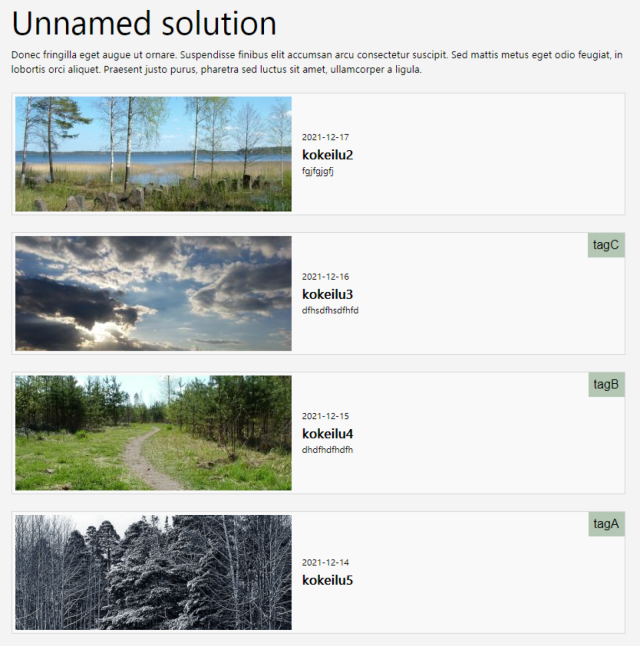Open the kokeilu4 title

click(x=328, y=433)
